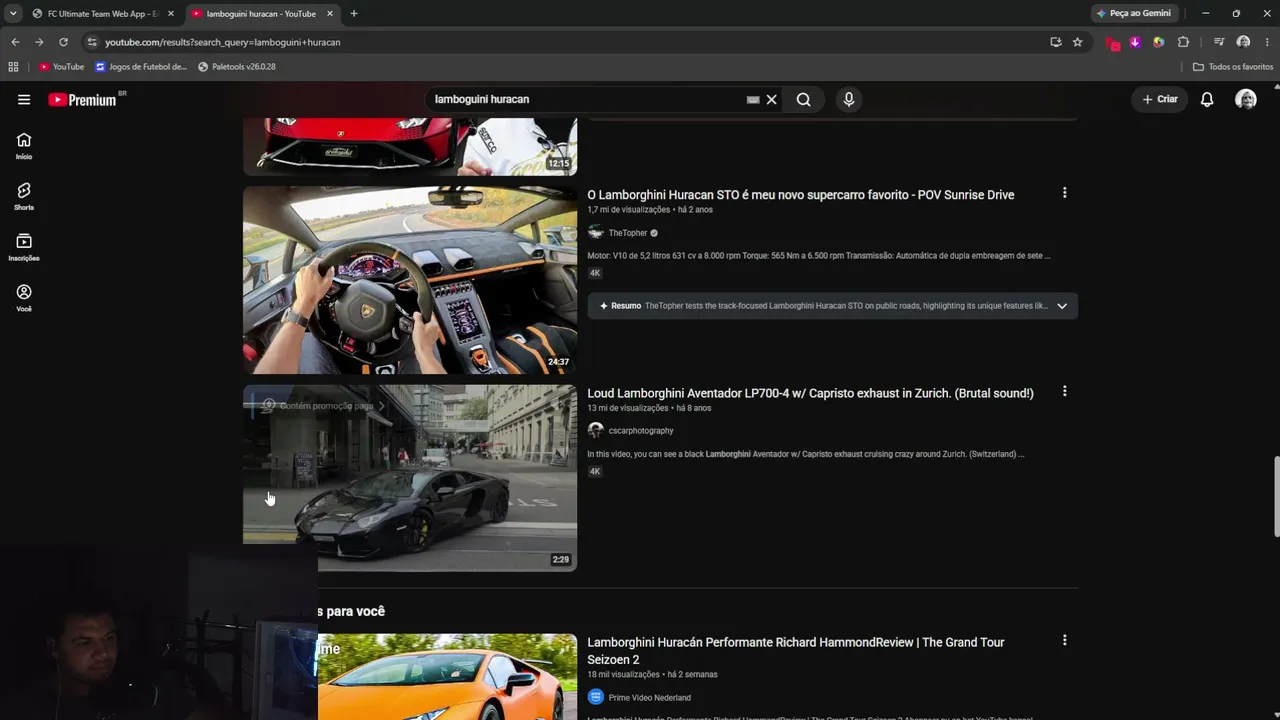Viewport: 1280px width, 720px height.
Task: Open the browser extensions puzzle menu
Action: tap(1183, 42)
